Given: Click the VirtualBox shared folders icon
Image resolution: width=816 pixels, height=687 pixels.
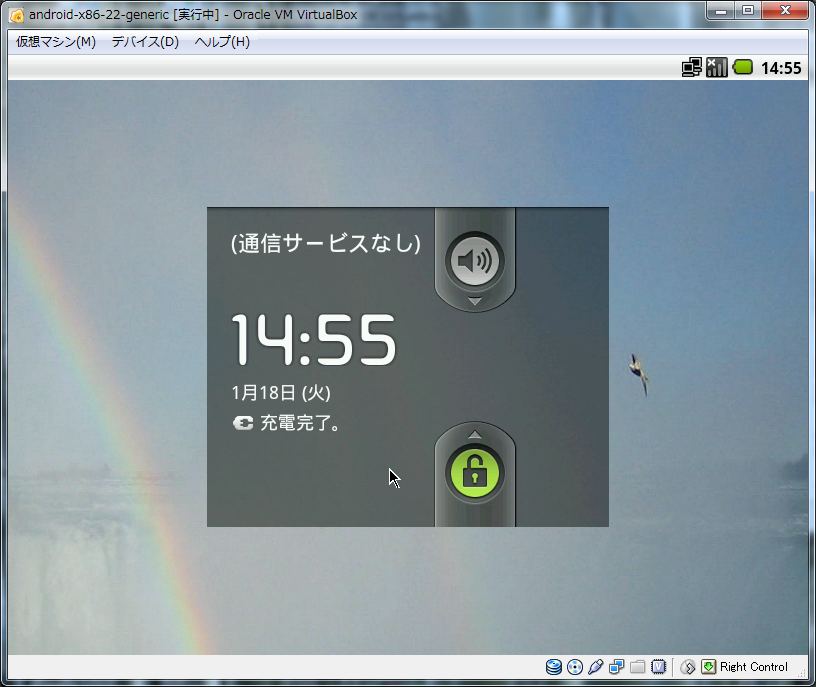Looking at the screenshot, I should click(638, 667).
